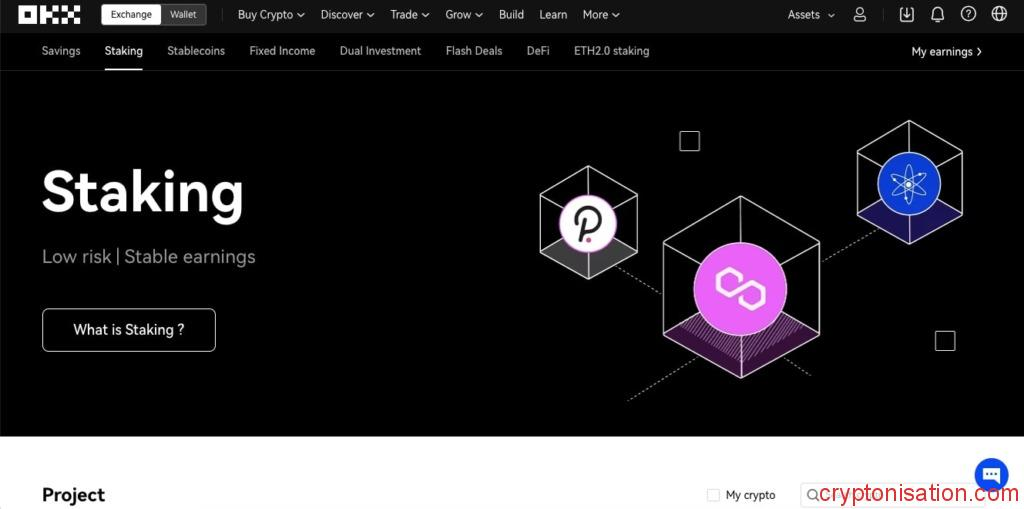Switch to the Wallet toggle

tap(183, 15)
